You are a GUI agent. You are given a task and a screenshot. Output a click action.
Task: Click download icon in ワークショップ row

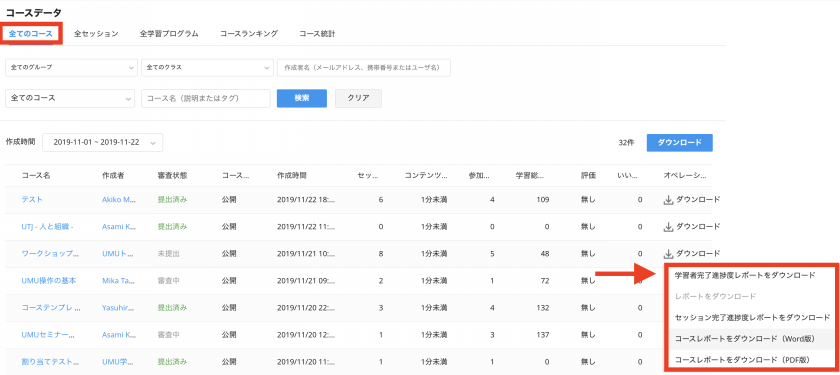click(668, 253)
